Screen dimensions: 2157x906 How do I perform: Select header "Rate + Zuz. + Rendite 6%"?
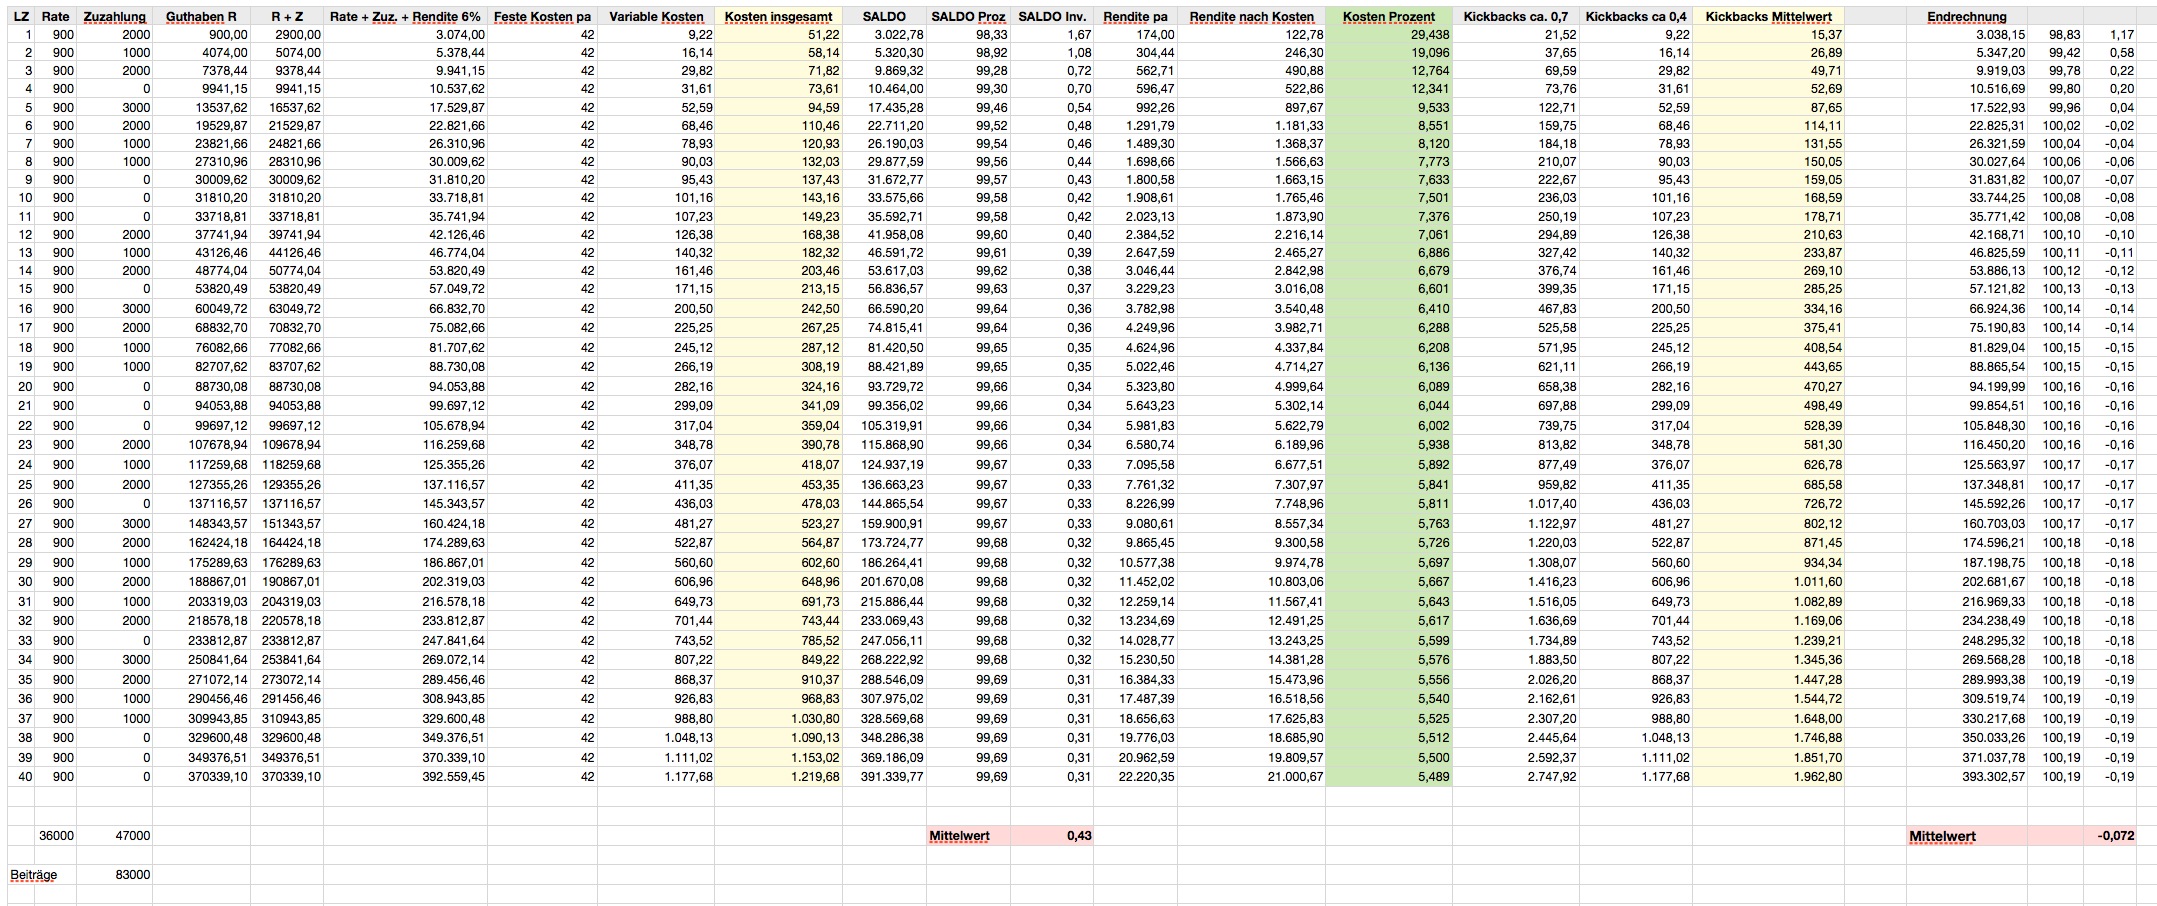(x=405, y=17)
